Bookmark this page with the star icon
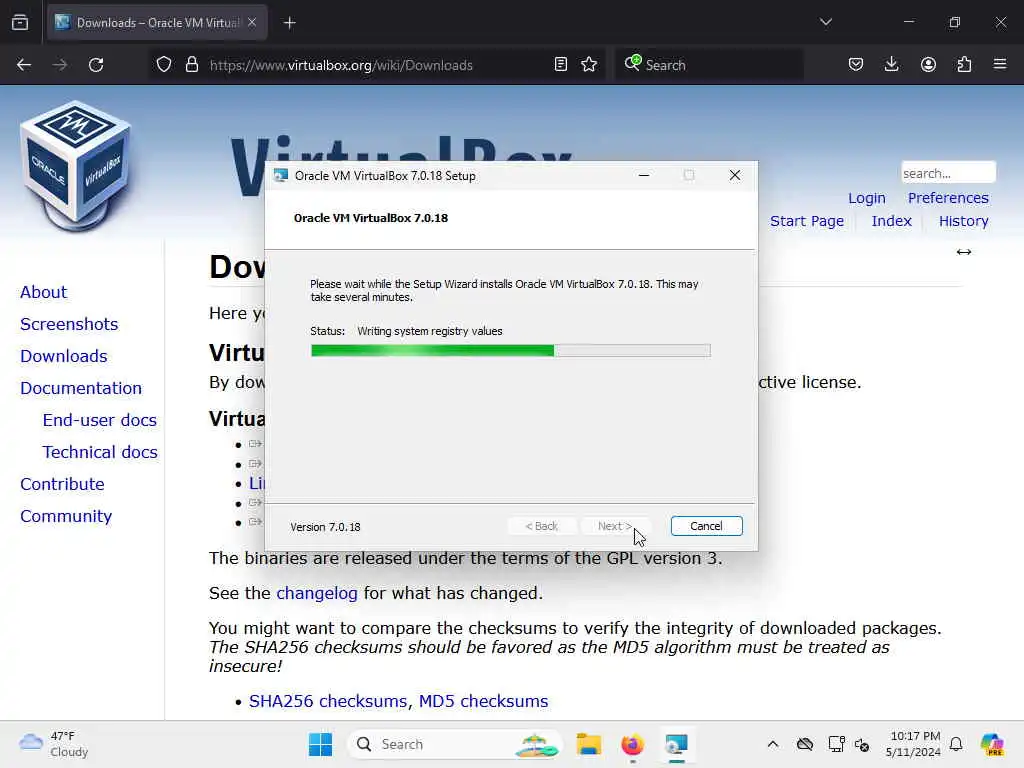The width and height of the screenshot is (1024, 768). [589, 65]
